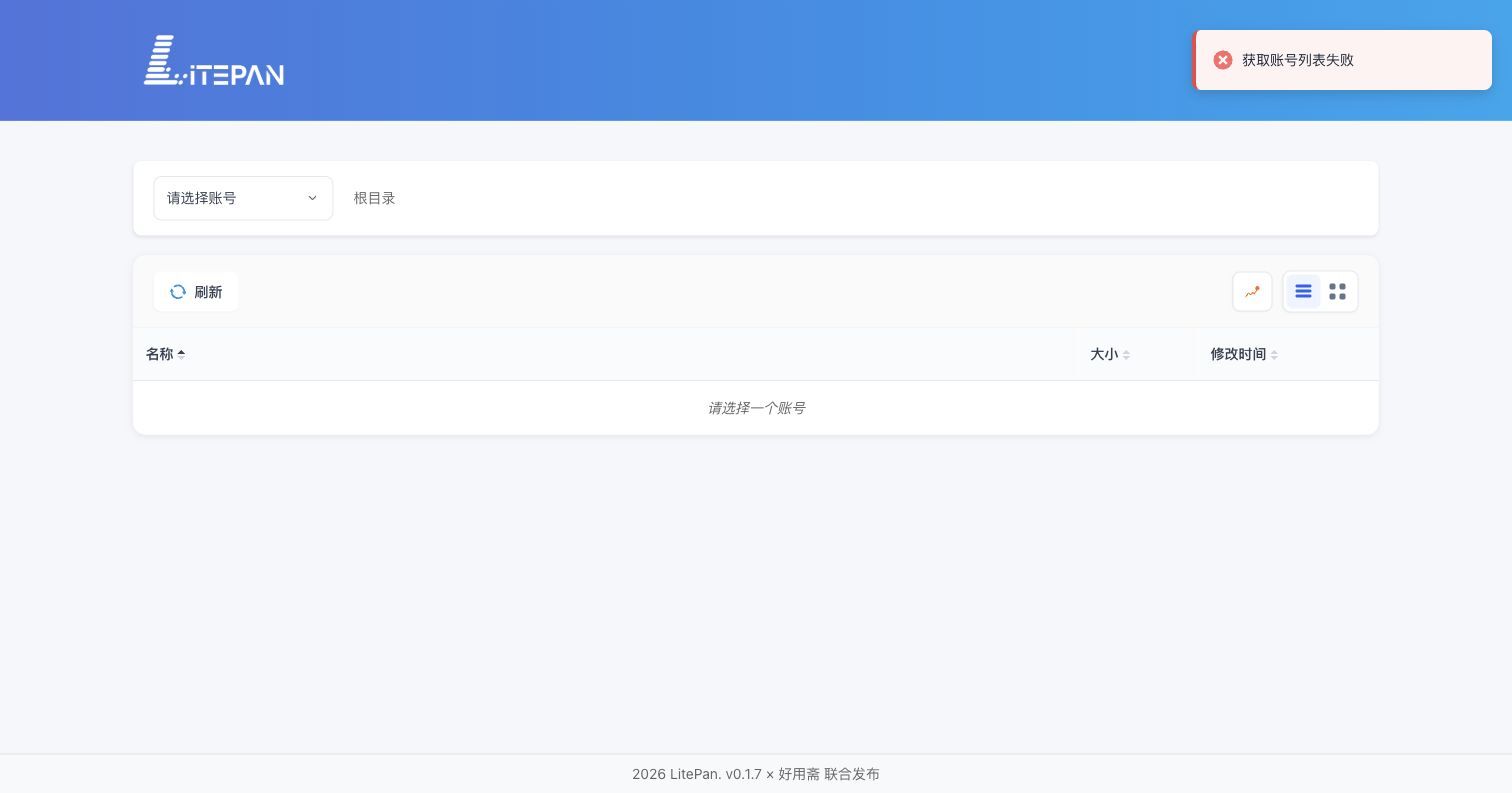Click the 获取账号列表失败 notification text
Screen dimensions: 1512x793
click(1298, 60)
